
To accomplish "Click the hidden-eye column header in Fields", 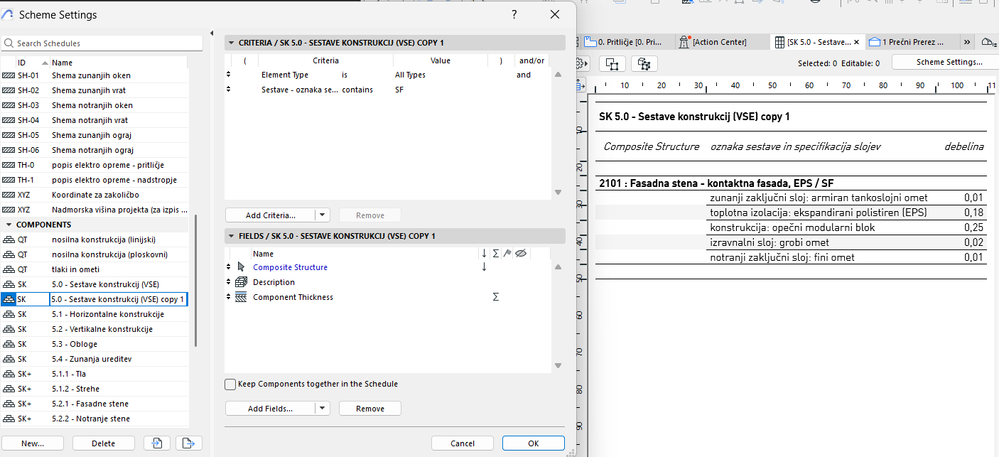I will tap(521, 254).
